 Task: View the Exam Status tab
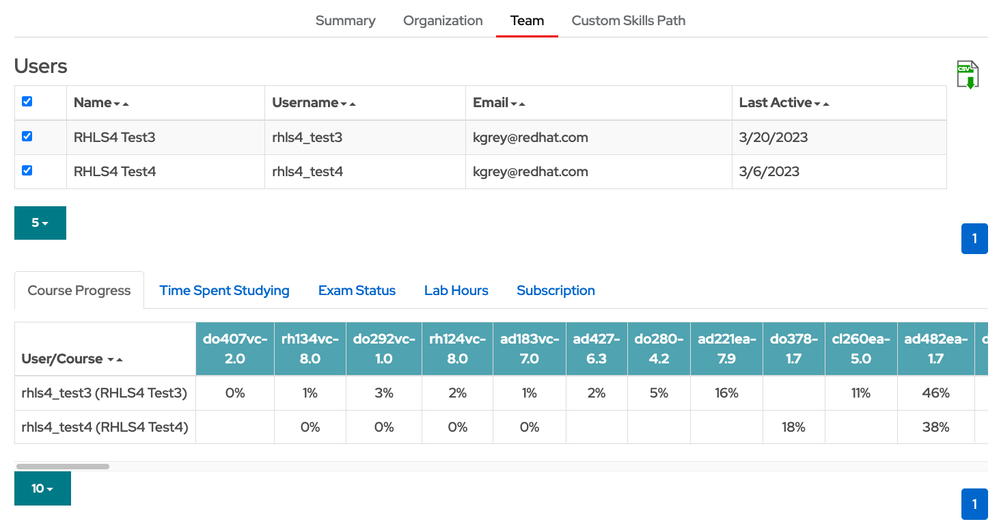(357, 291)
